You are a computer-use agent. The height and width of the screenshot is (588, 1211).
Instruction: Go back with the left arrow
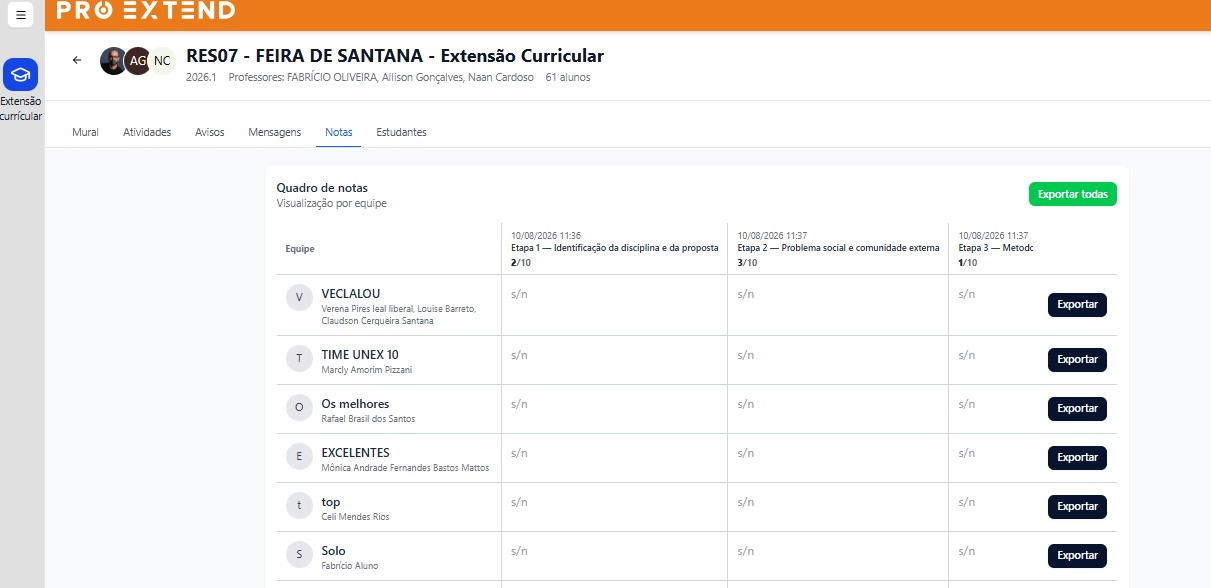pyautogui.click(x=77, y=60)
